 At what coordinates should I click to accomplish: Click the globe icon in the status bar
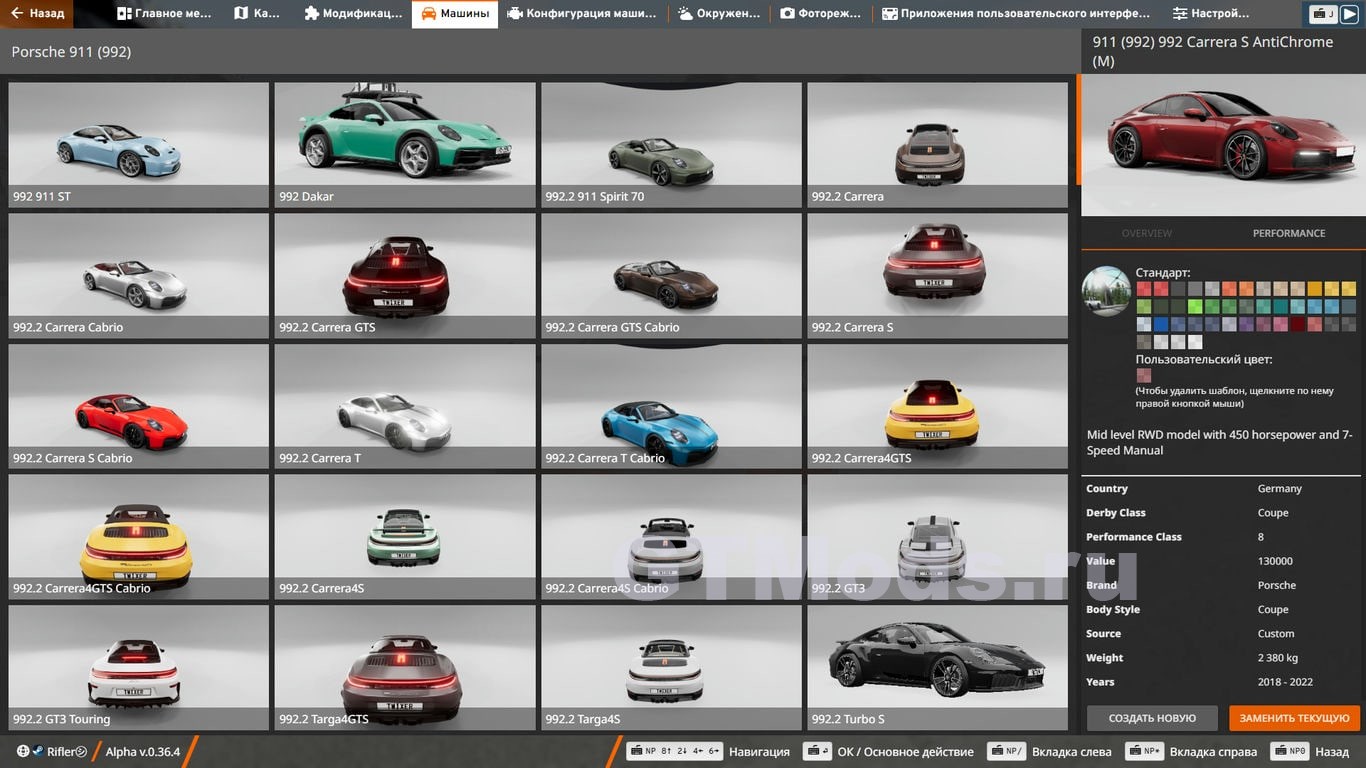(x=23, y=752)
